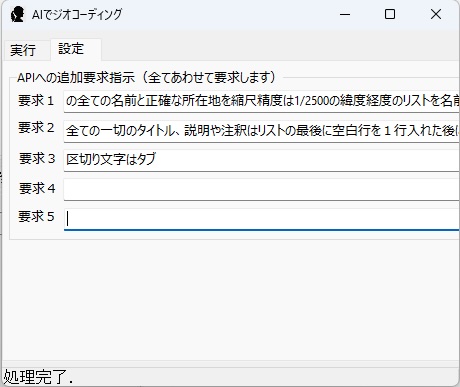
Task: Click the app icon in the title bar
Action: (17, 15)
